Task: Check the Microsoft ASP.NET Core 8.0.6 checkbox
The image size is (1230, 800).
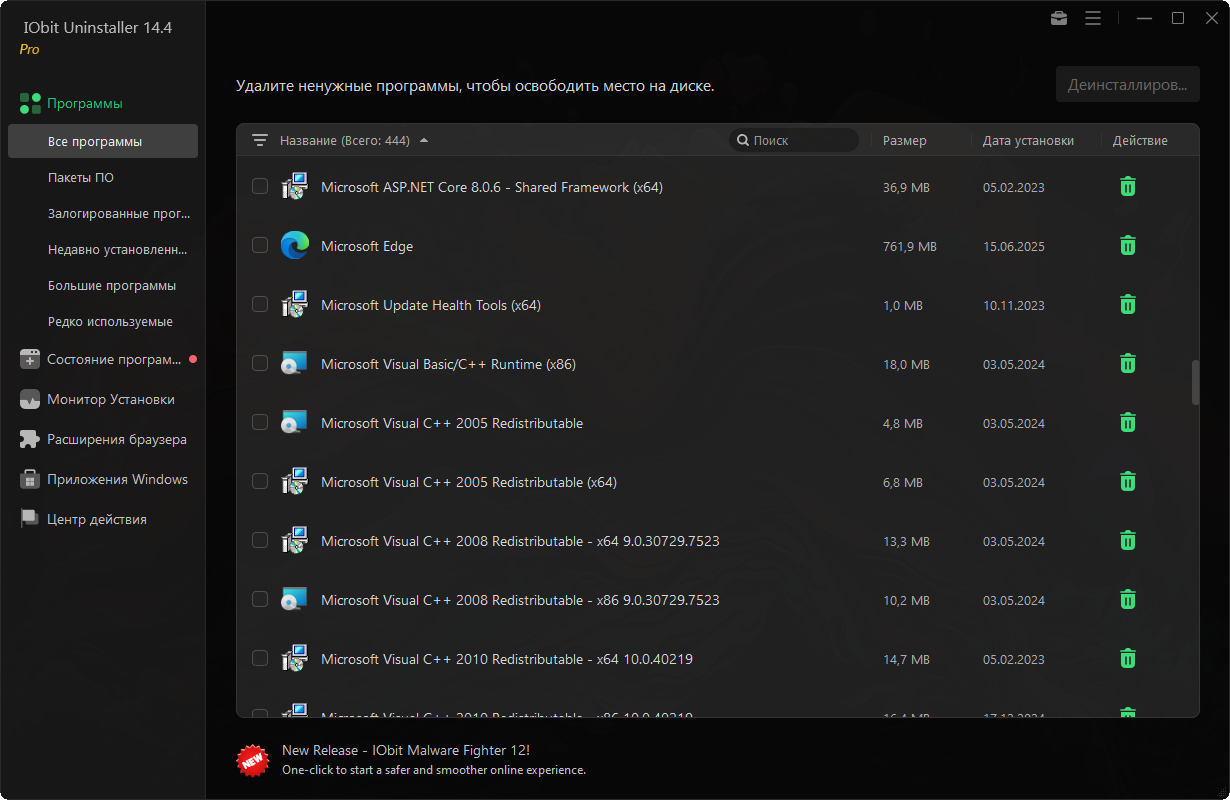Action: coord(260,186)
